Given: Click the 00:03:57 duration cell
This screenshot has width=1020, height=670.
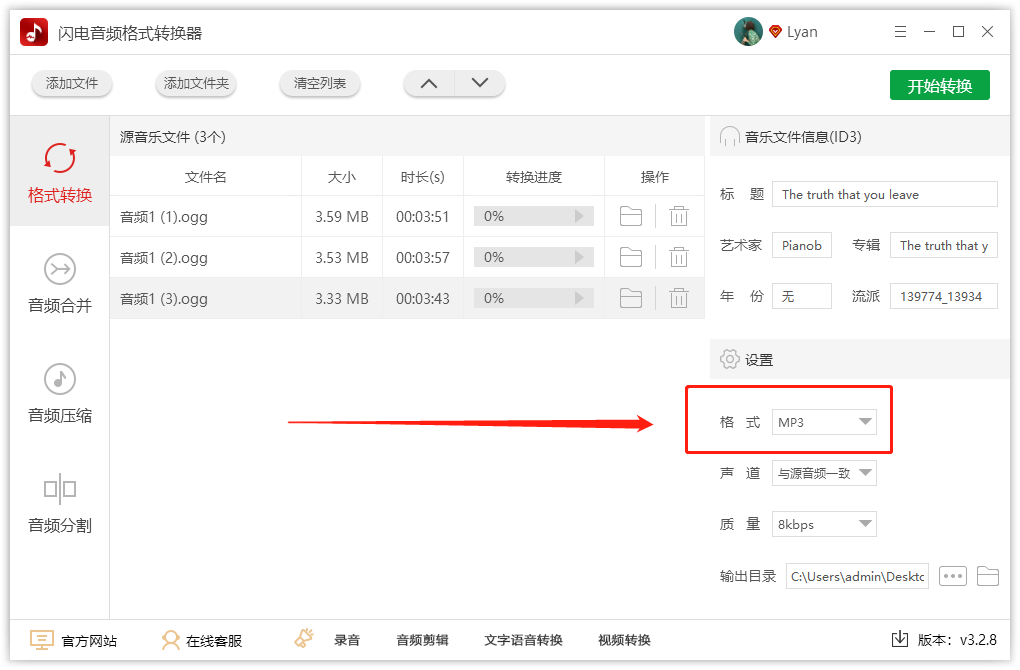Looking at the screenshot, I should tap(423, 258).
